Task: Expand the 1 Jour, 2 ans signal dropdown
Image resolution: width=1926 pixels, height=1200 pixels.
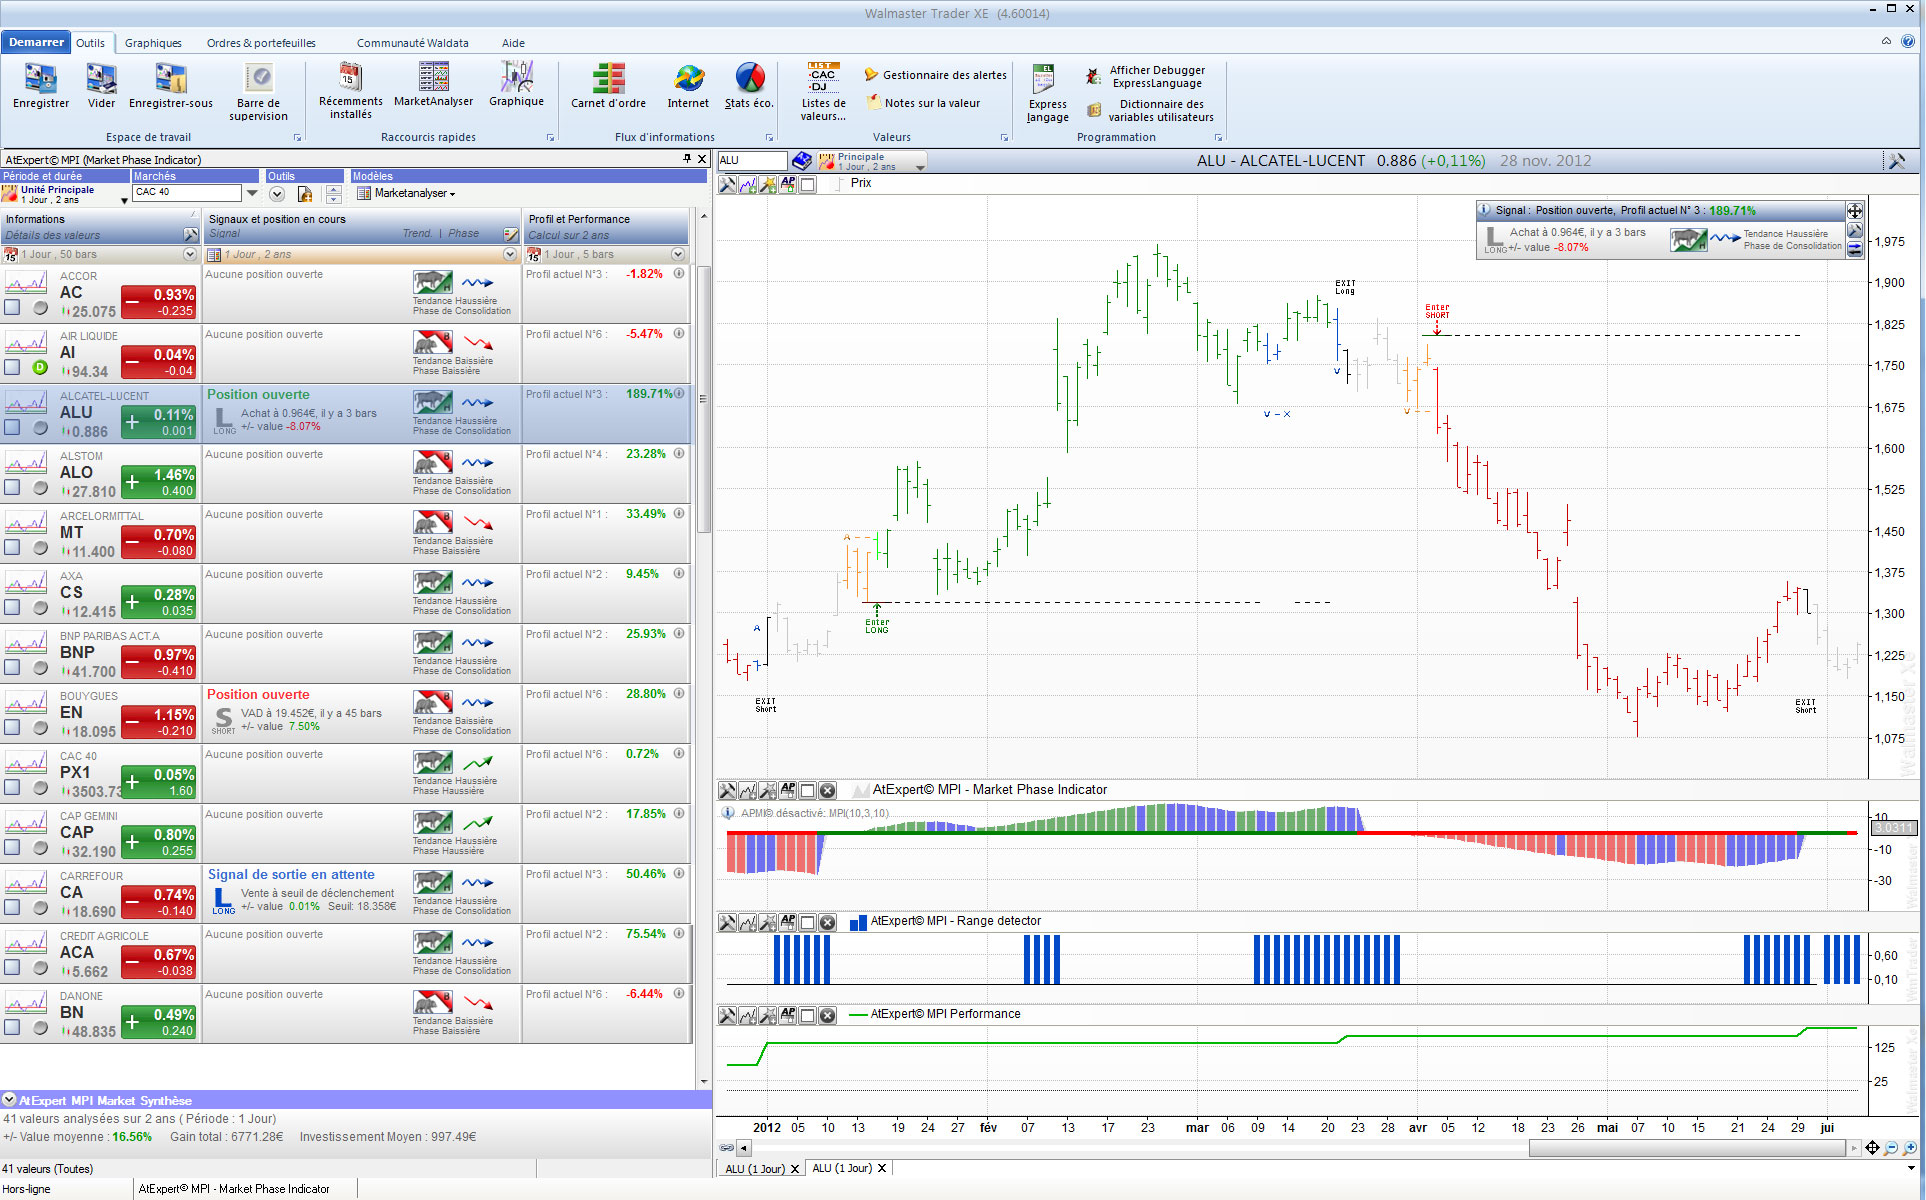Action: (x=510, y=255)
